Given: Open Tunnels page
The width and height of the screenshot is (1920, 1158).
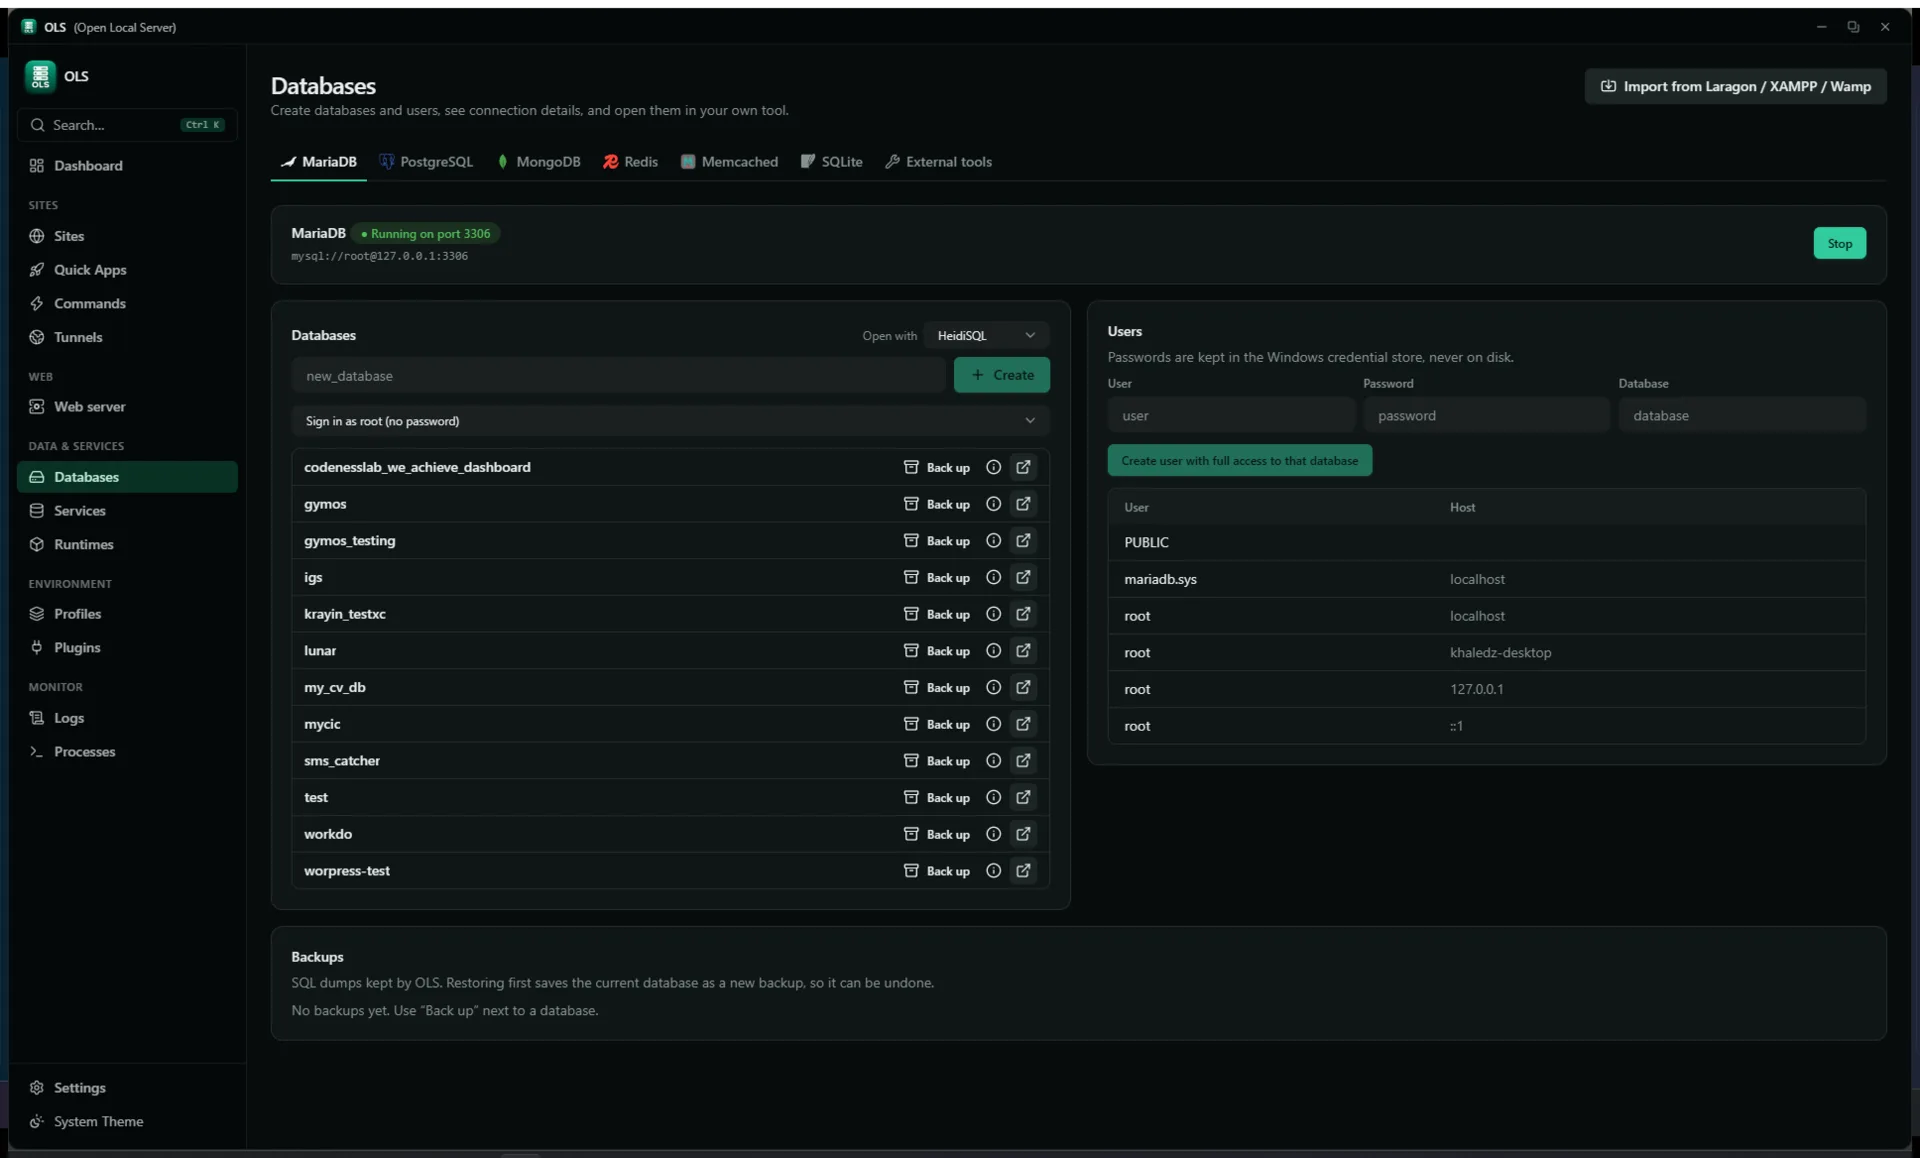Looking at the screenshot, I should point(127,337).
